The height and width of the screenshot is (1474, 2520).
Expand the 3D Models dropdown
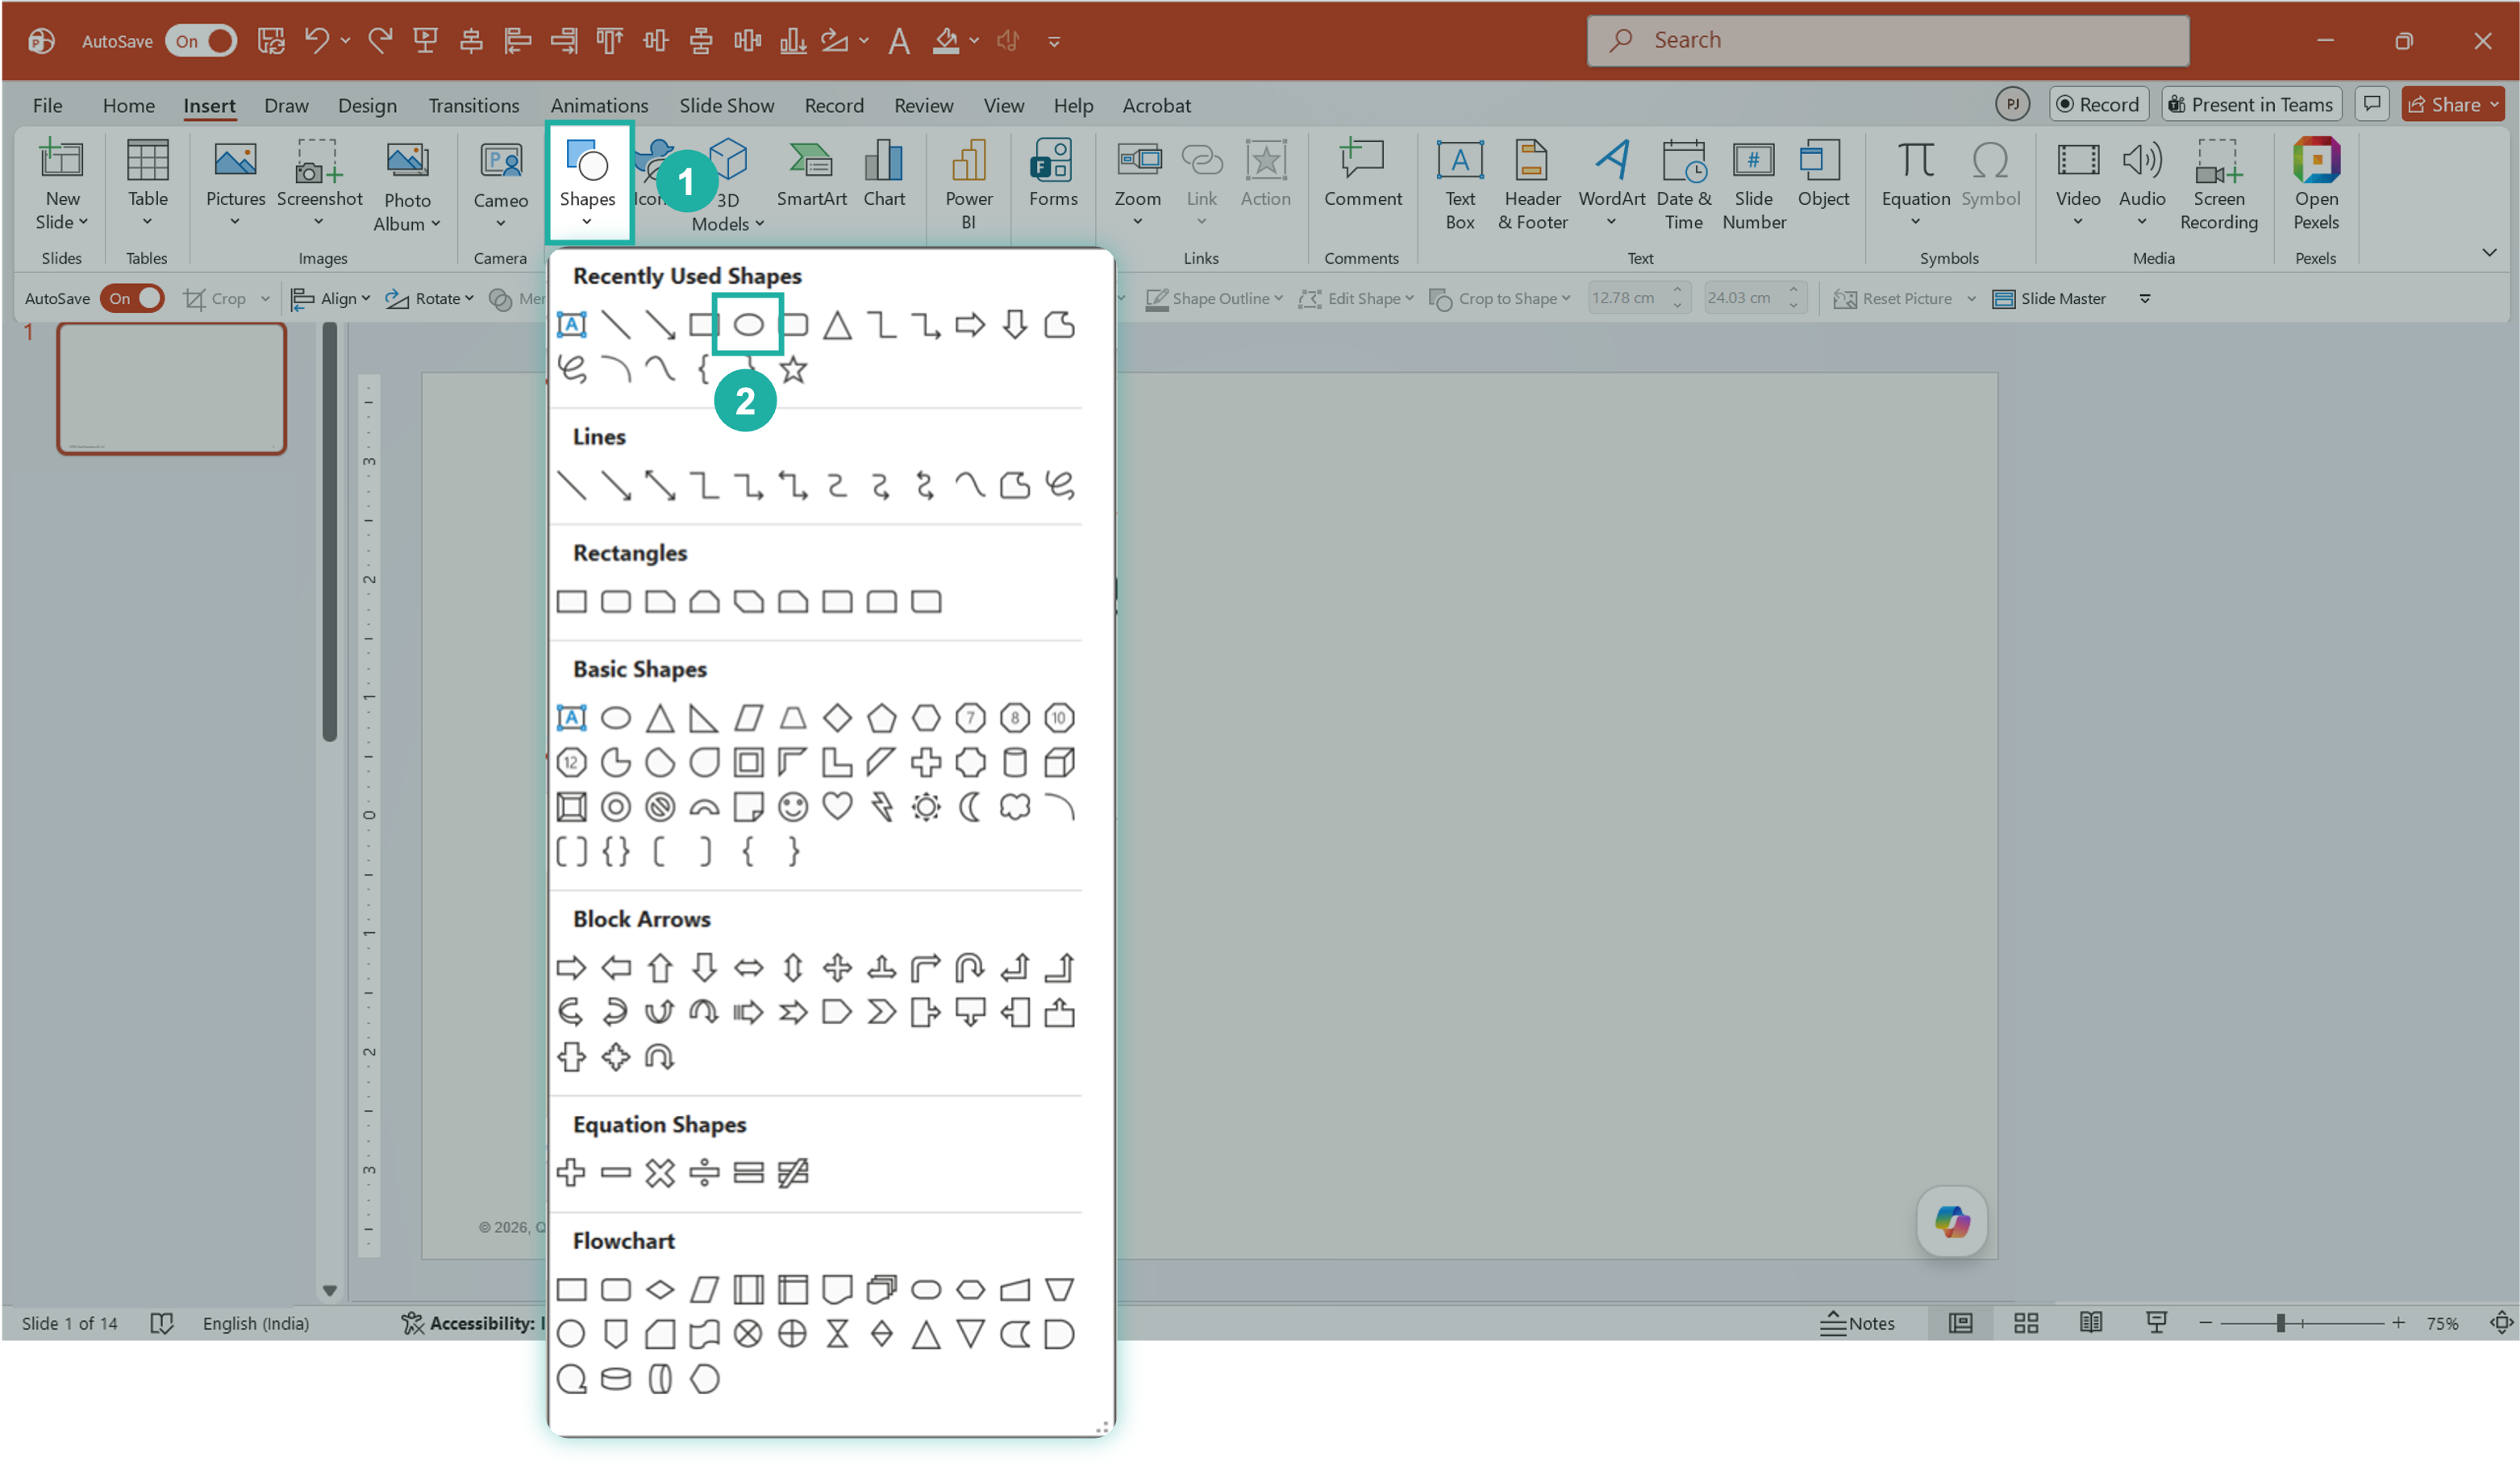(728, 224)
